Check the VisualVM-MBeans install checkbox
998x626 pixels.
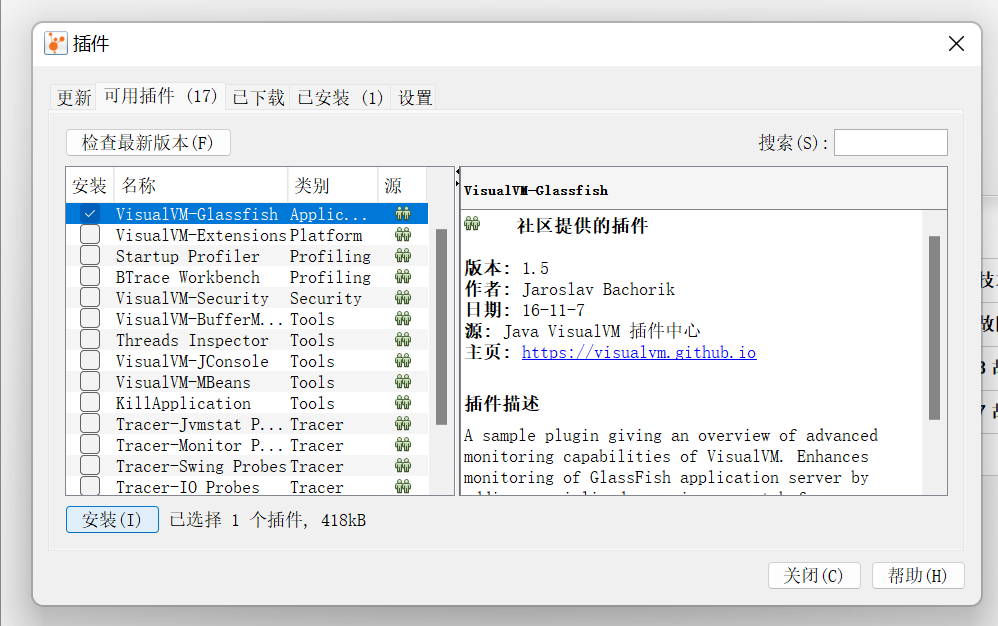[90, 382]
